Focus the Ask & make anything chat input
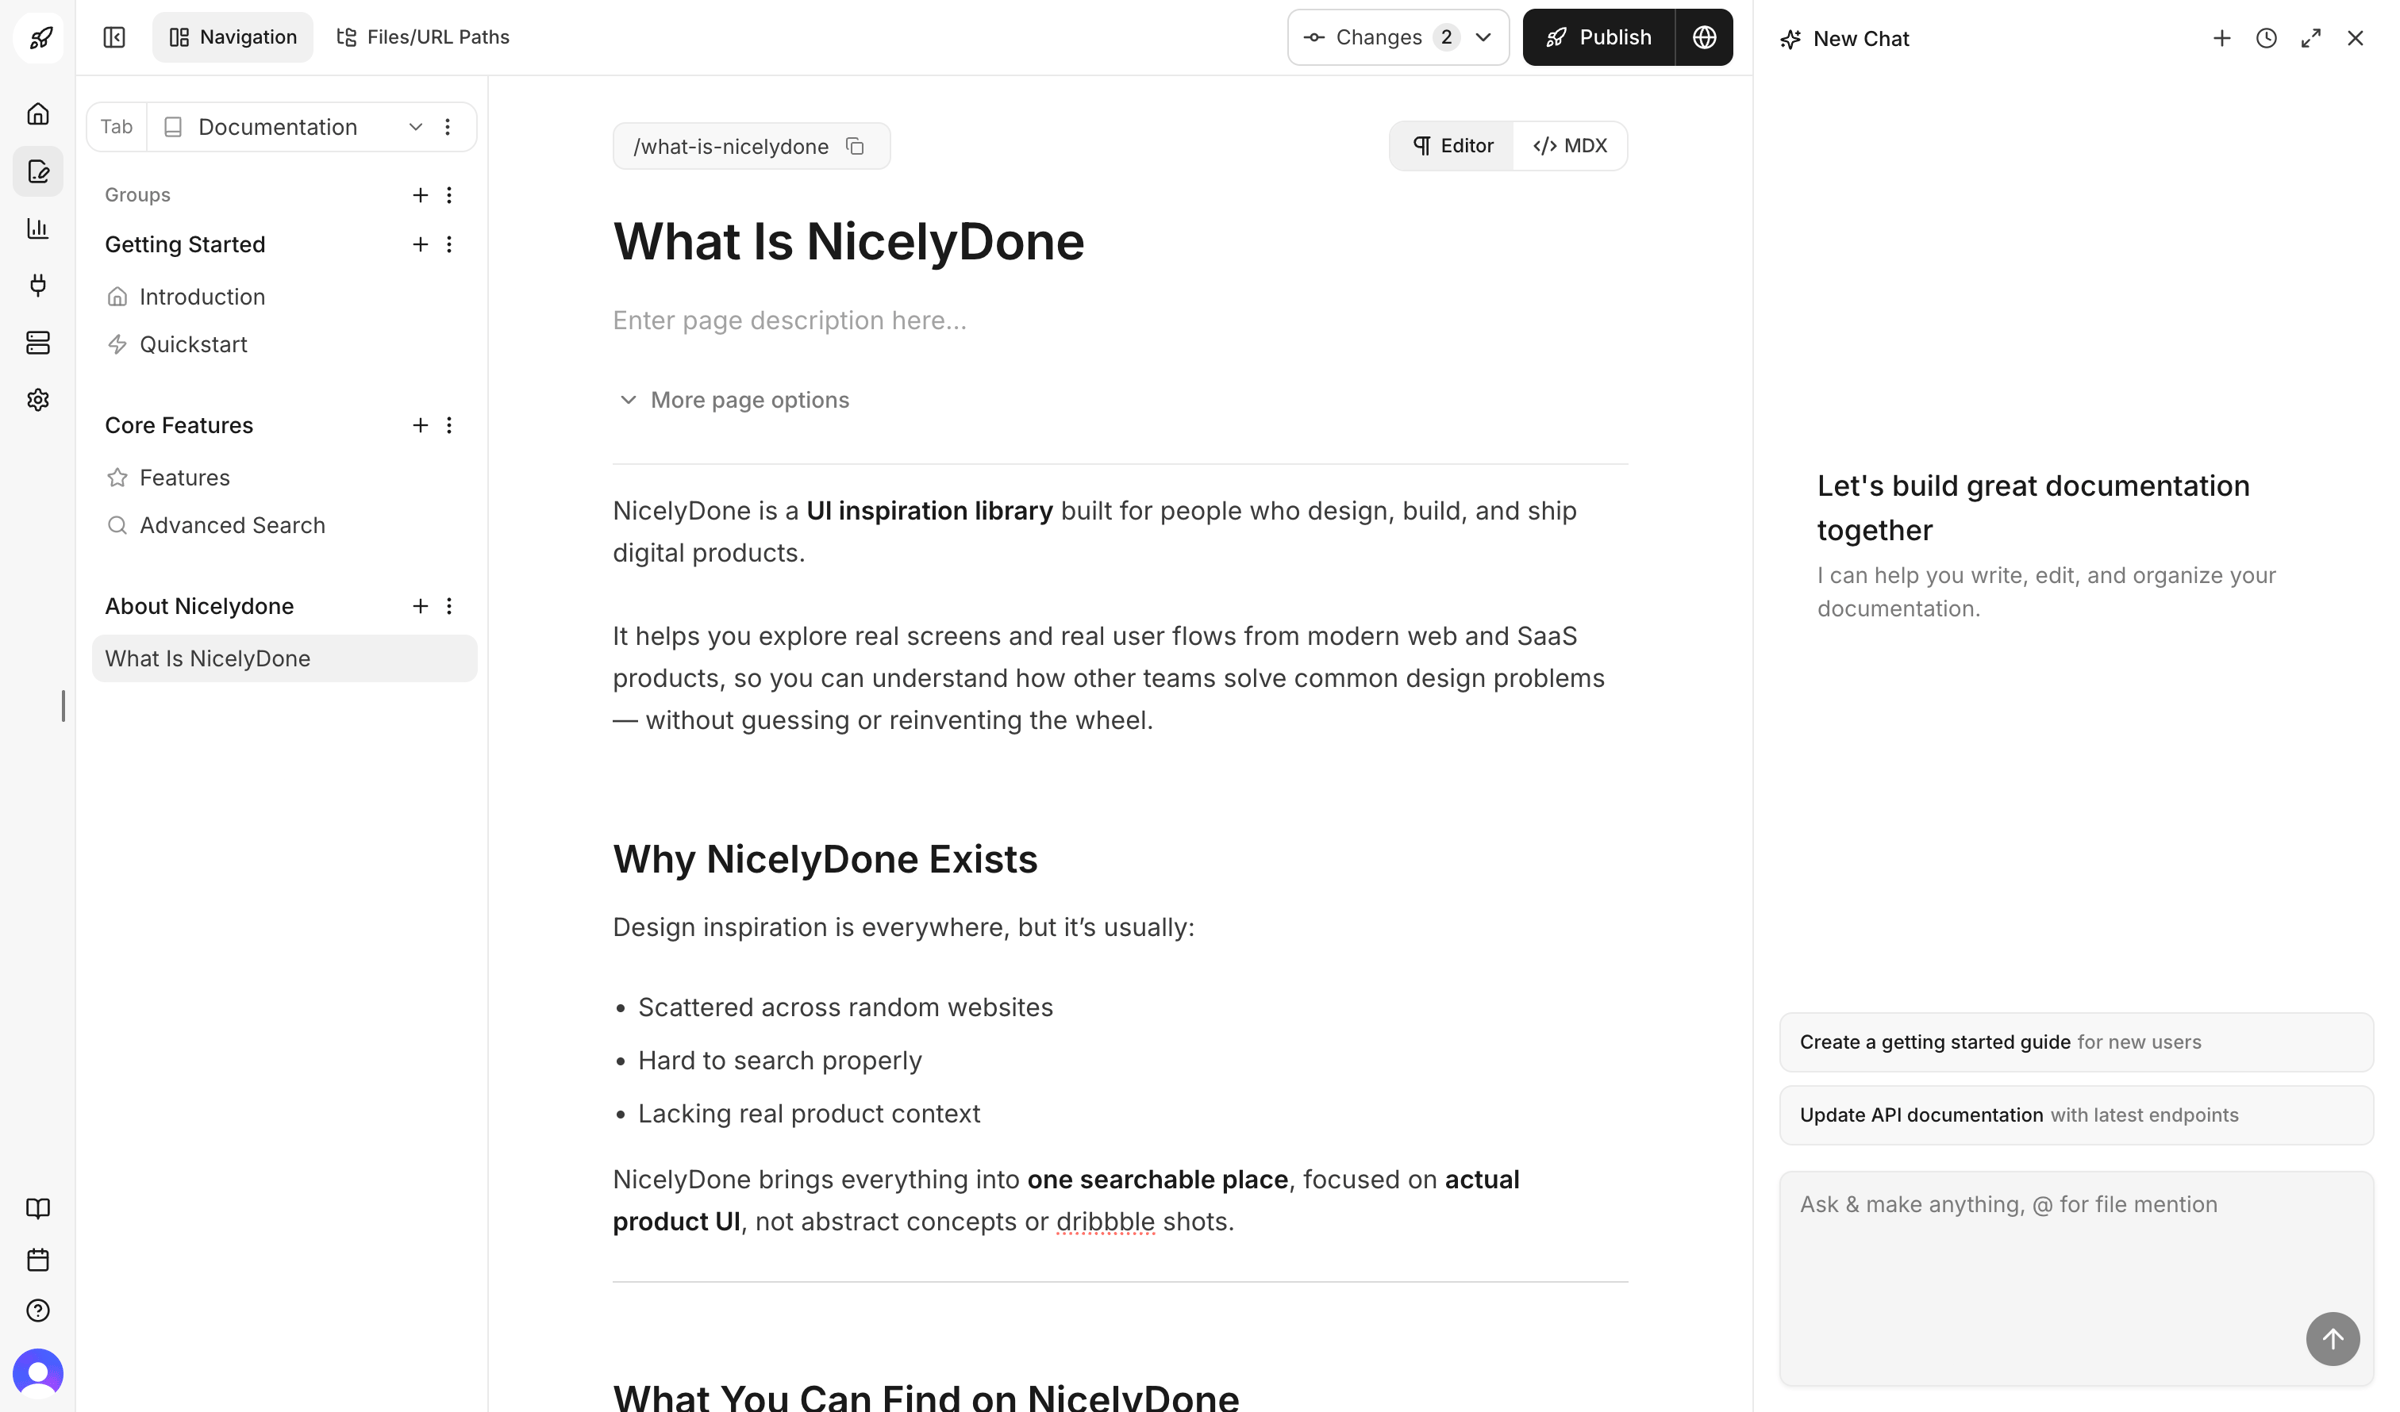This screenshot has height=1412, width=2400. pos(2075,1278)
